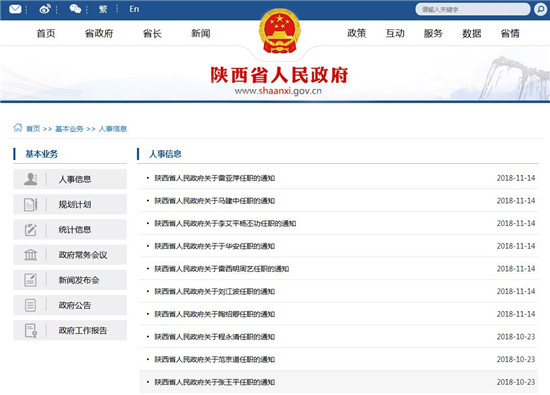Focus the keyword search input field
550x395 pixels.
point(472,9)
